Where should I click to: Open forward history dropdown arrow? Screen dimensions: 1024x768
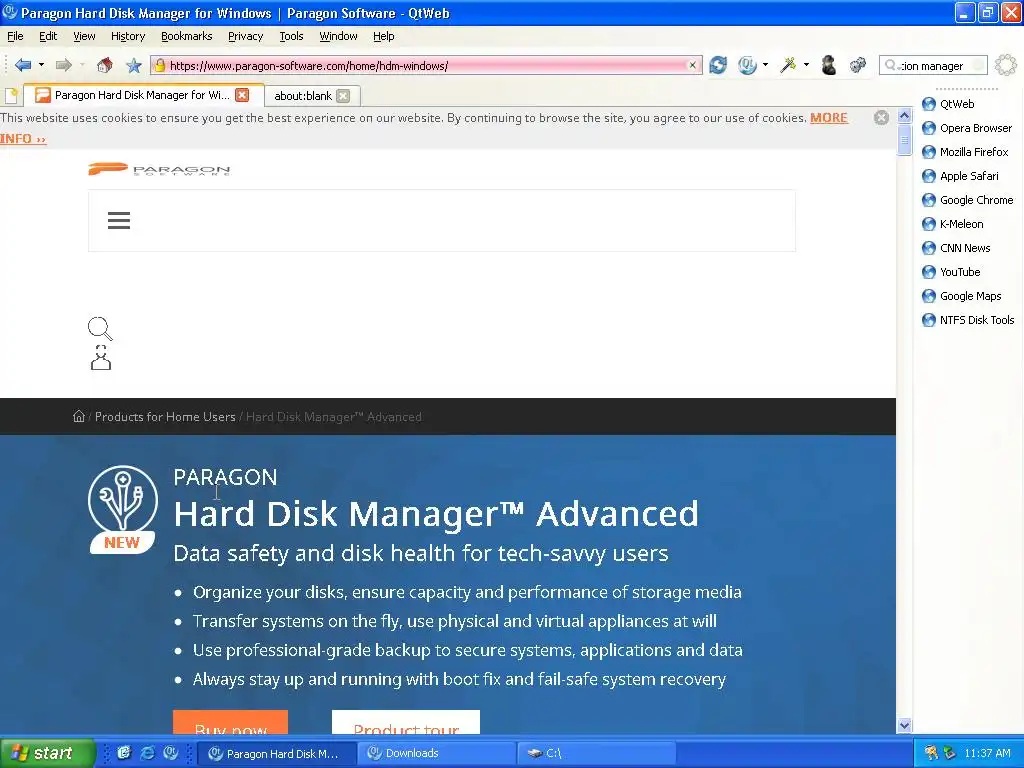pyautogui.click(x=82, y=65)
